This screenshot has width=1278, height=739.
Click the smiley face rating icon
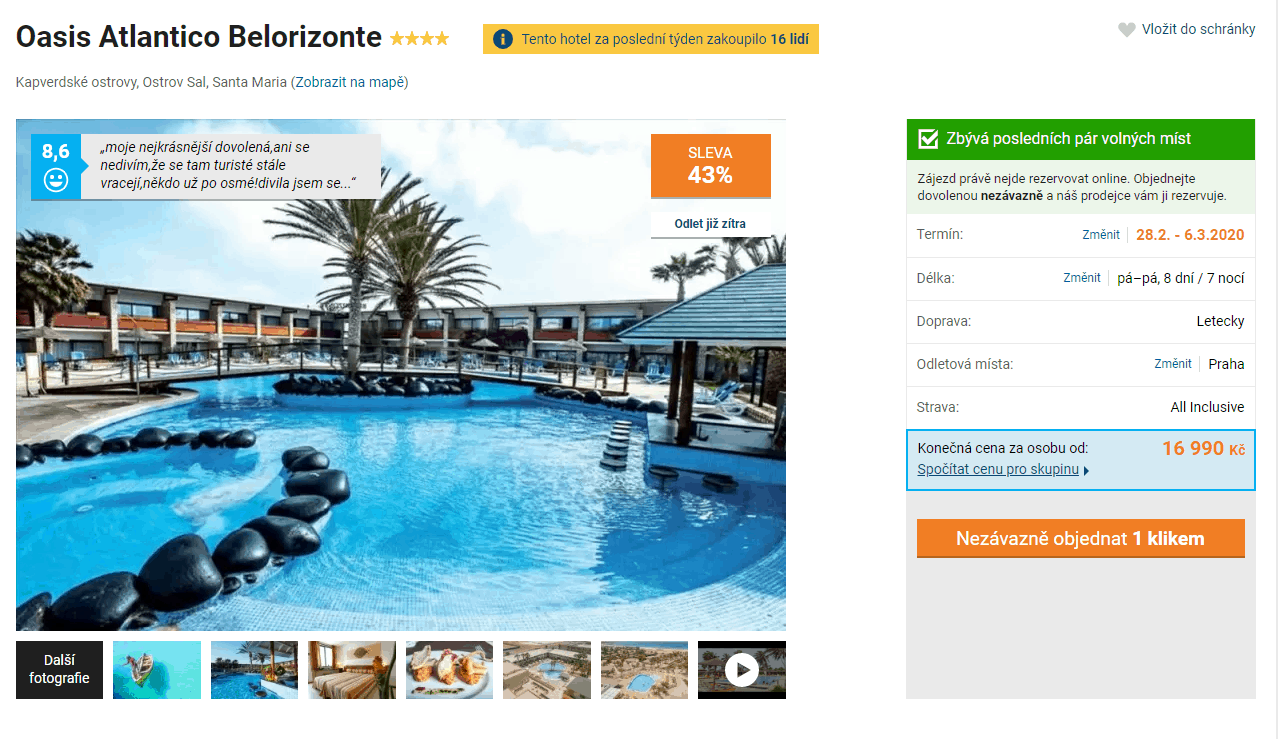pos(56,181)
